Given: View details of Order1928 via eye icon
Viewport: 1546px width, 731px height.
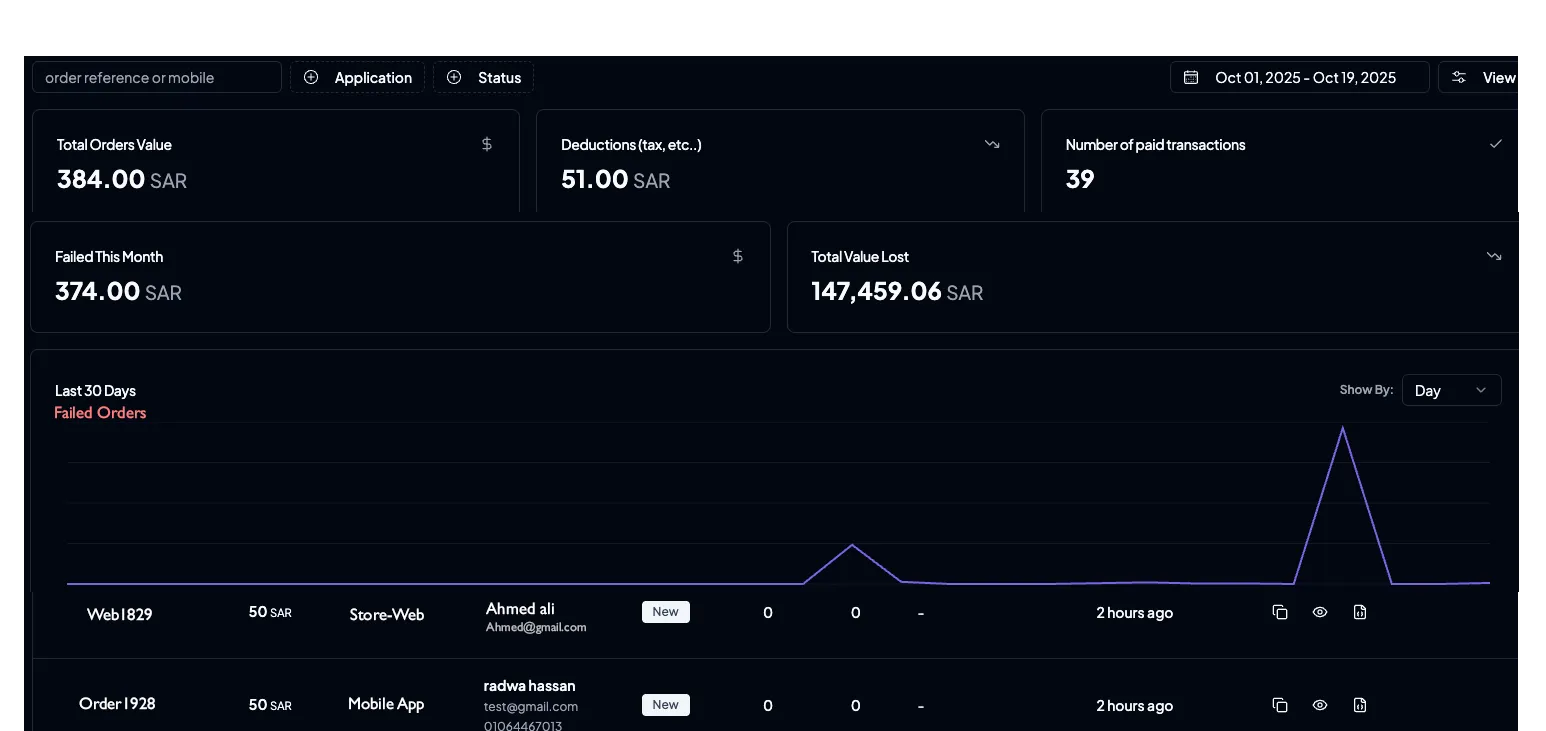Looking at the screenshot, I should point(1319,705).
